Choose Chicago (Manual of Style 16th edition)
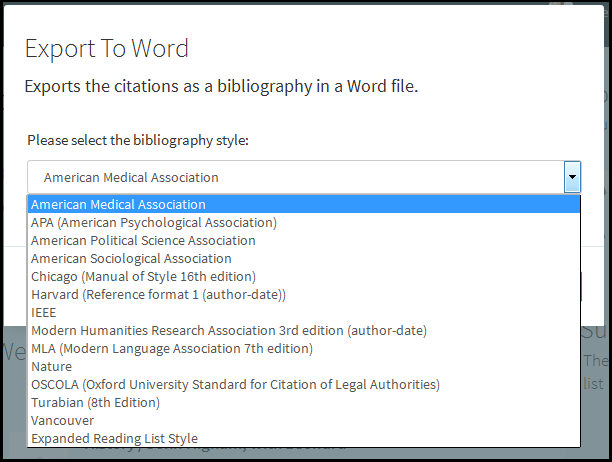 point(304,276)
